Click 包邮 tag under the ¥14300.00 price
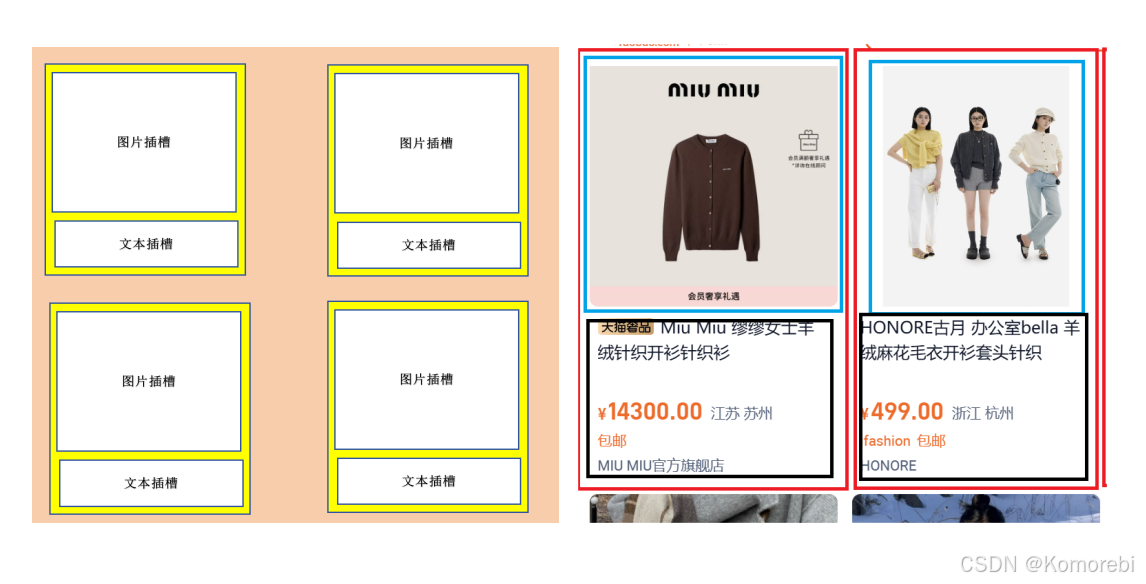This screenshot has height=584, width=1146. tap(612, 441)
